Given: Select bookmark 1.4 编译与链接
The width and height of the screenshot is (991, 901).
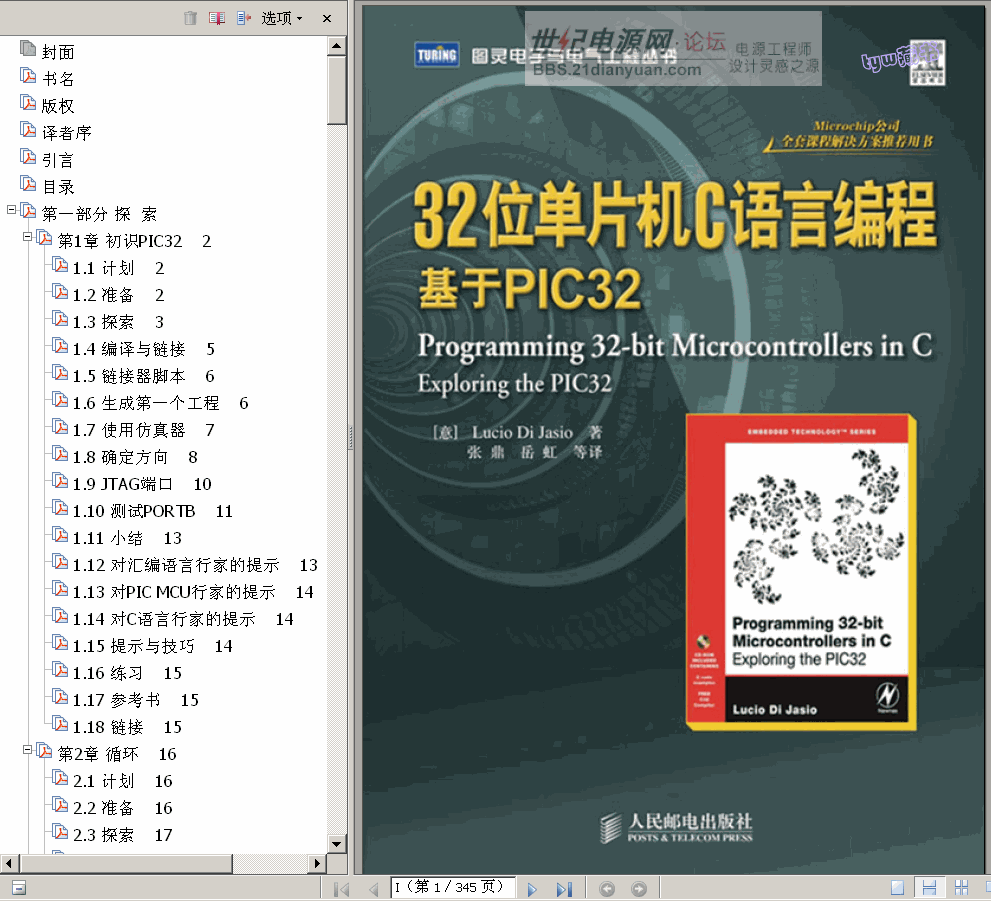Looking at the screenshot, I should (143, 349).
